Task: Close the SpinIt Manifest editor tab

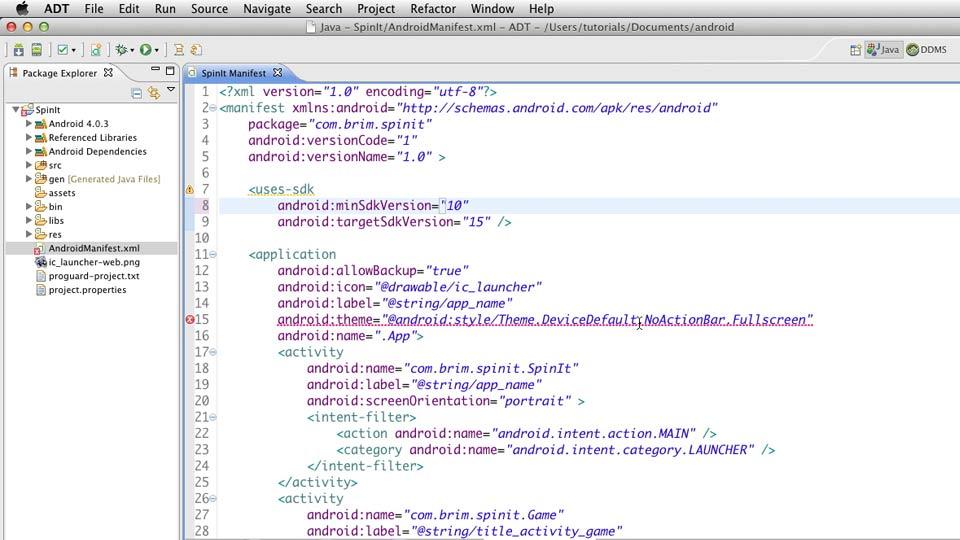Action: (277, 72)
